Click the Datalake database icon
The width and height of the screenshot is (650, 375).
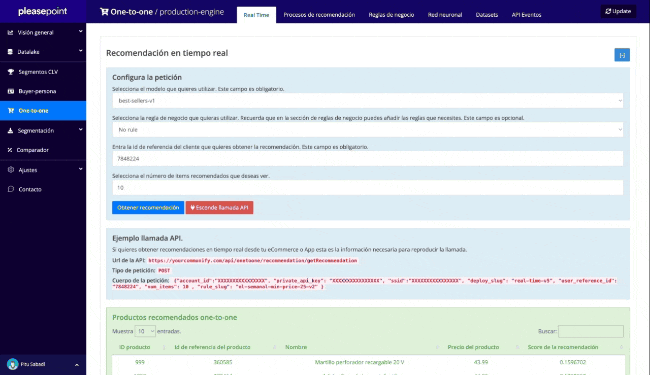point(10,52)
